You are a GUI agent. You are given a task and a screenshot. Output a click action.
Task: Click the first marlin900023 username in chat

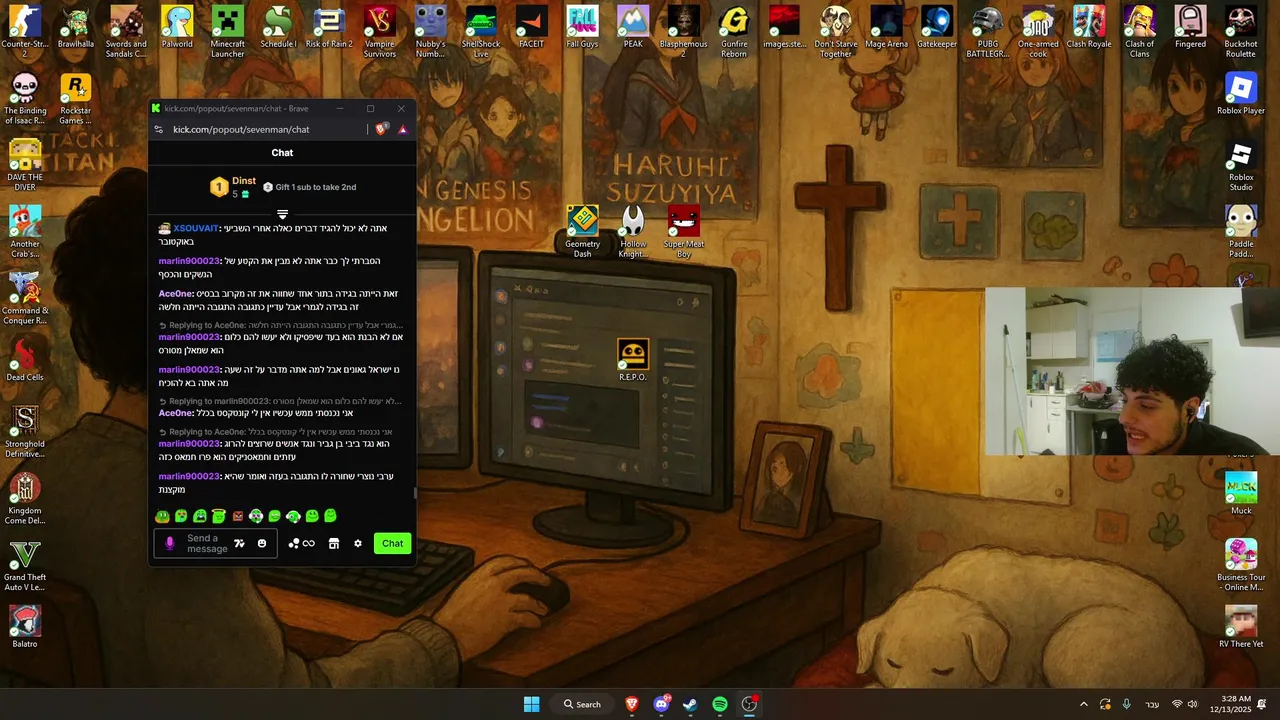tap(188, 261)
